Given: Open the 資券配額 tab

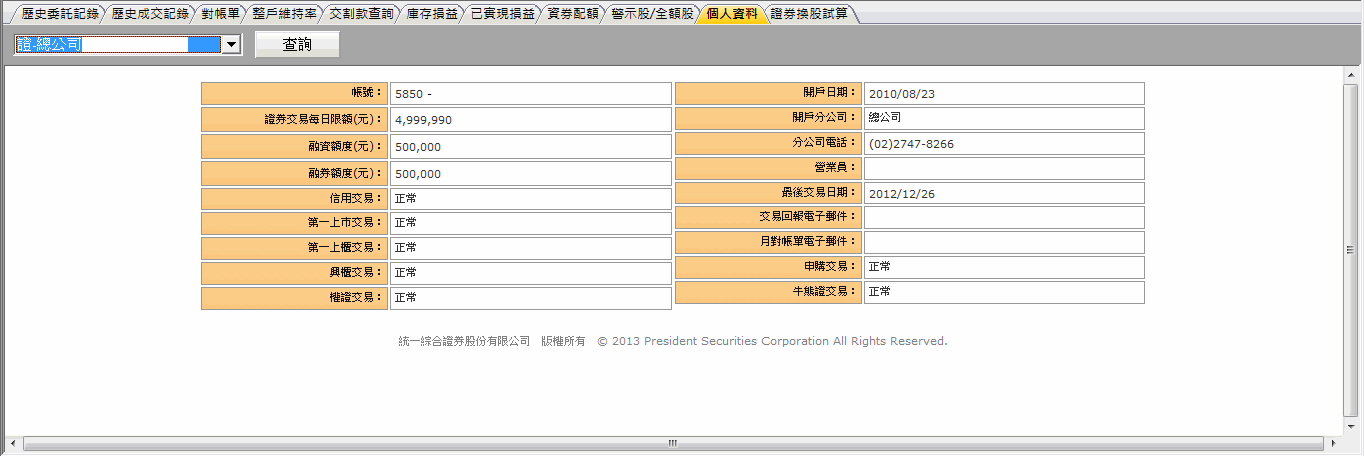Looking at the screenshot, I should 572,14.
